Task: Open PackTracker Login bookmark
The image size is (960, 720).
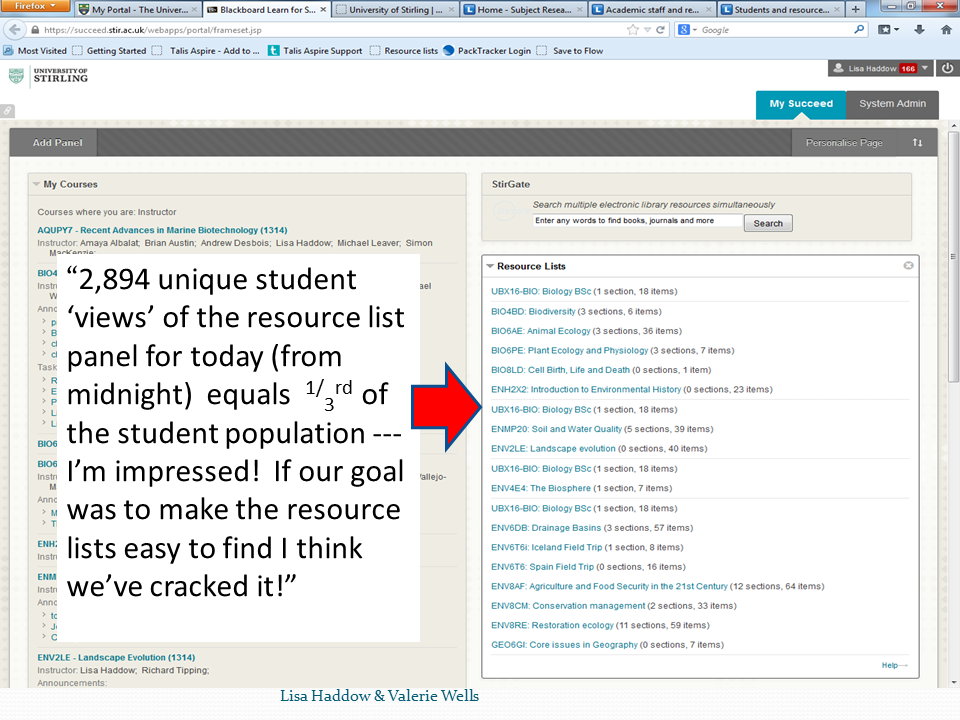Action: pos(494,51)
